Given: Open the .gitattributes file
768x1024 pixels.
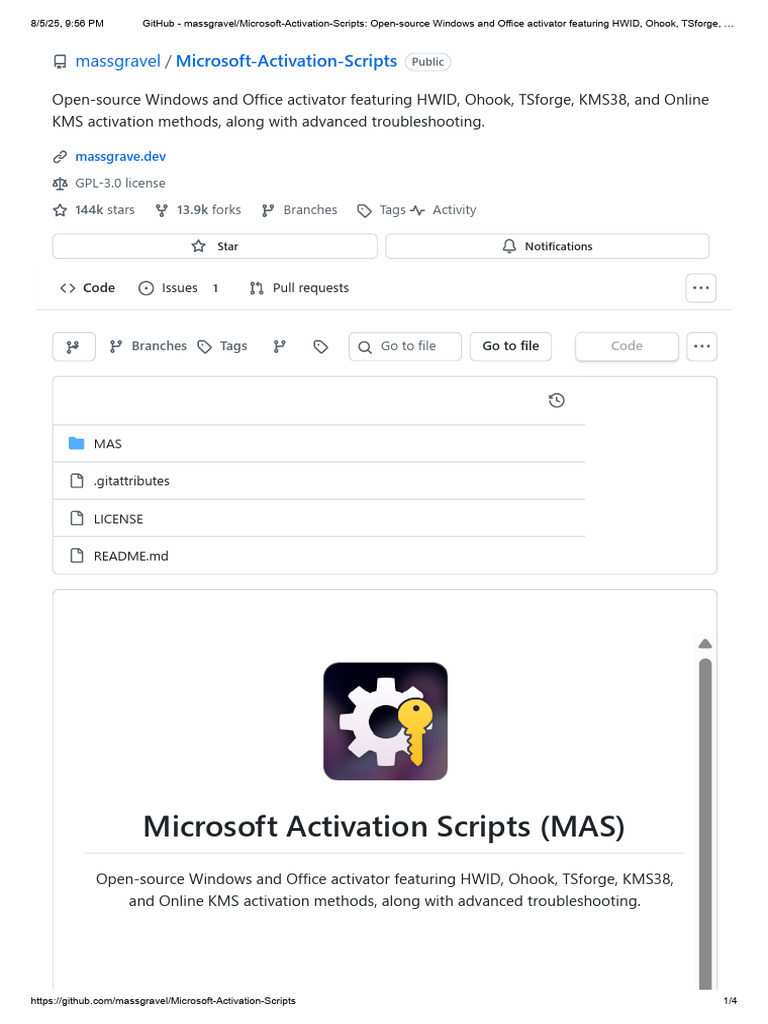Looking at the screenshot, I should click(131, 481).
